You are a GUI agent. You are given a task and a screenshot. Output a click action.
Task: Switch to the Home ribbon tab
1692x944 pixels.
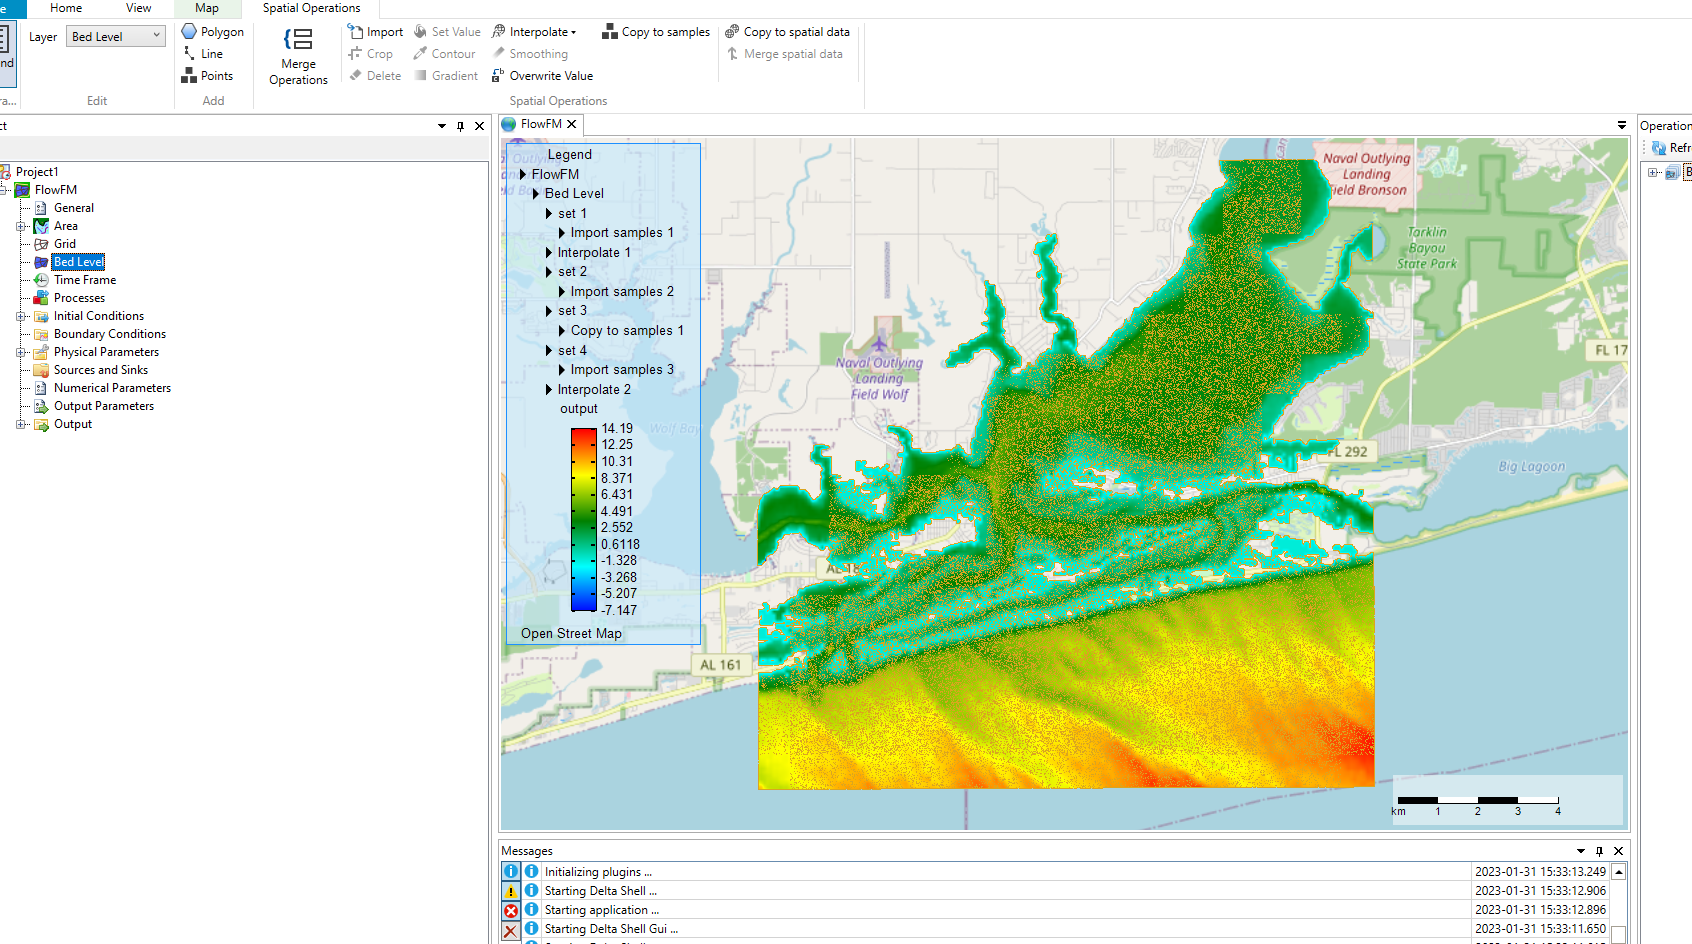coord(66,8)
